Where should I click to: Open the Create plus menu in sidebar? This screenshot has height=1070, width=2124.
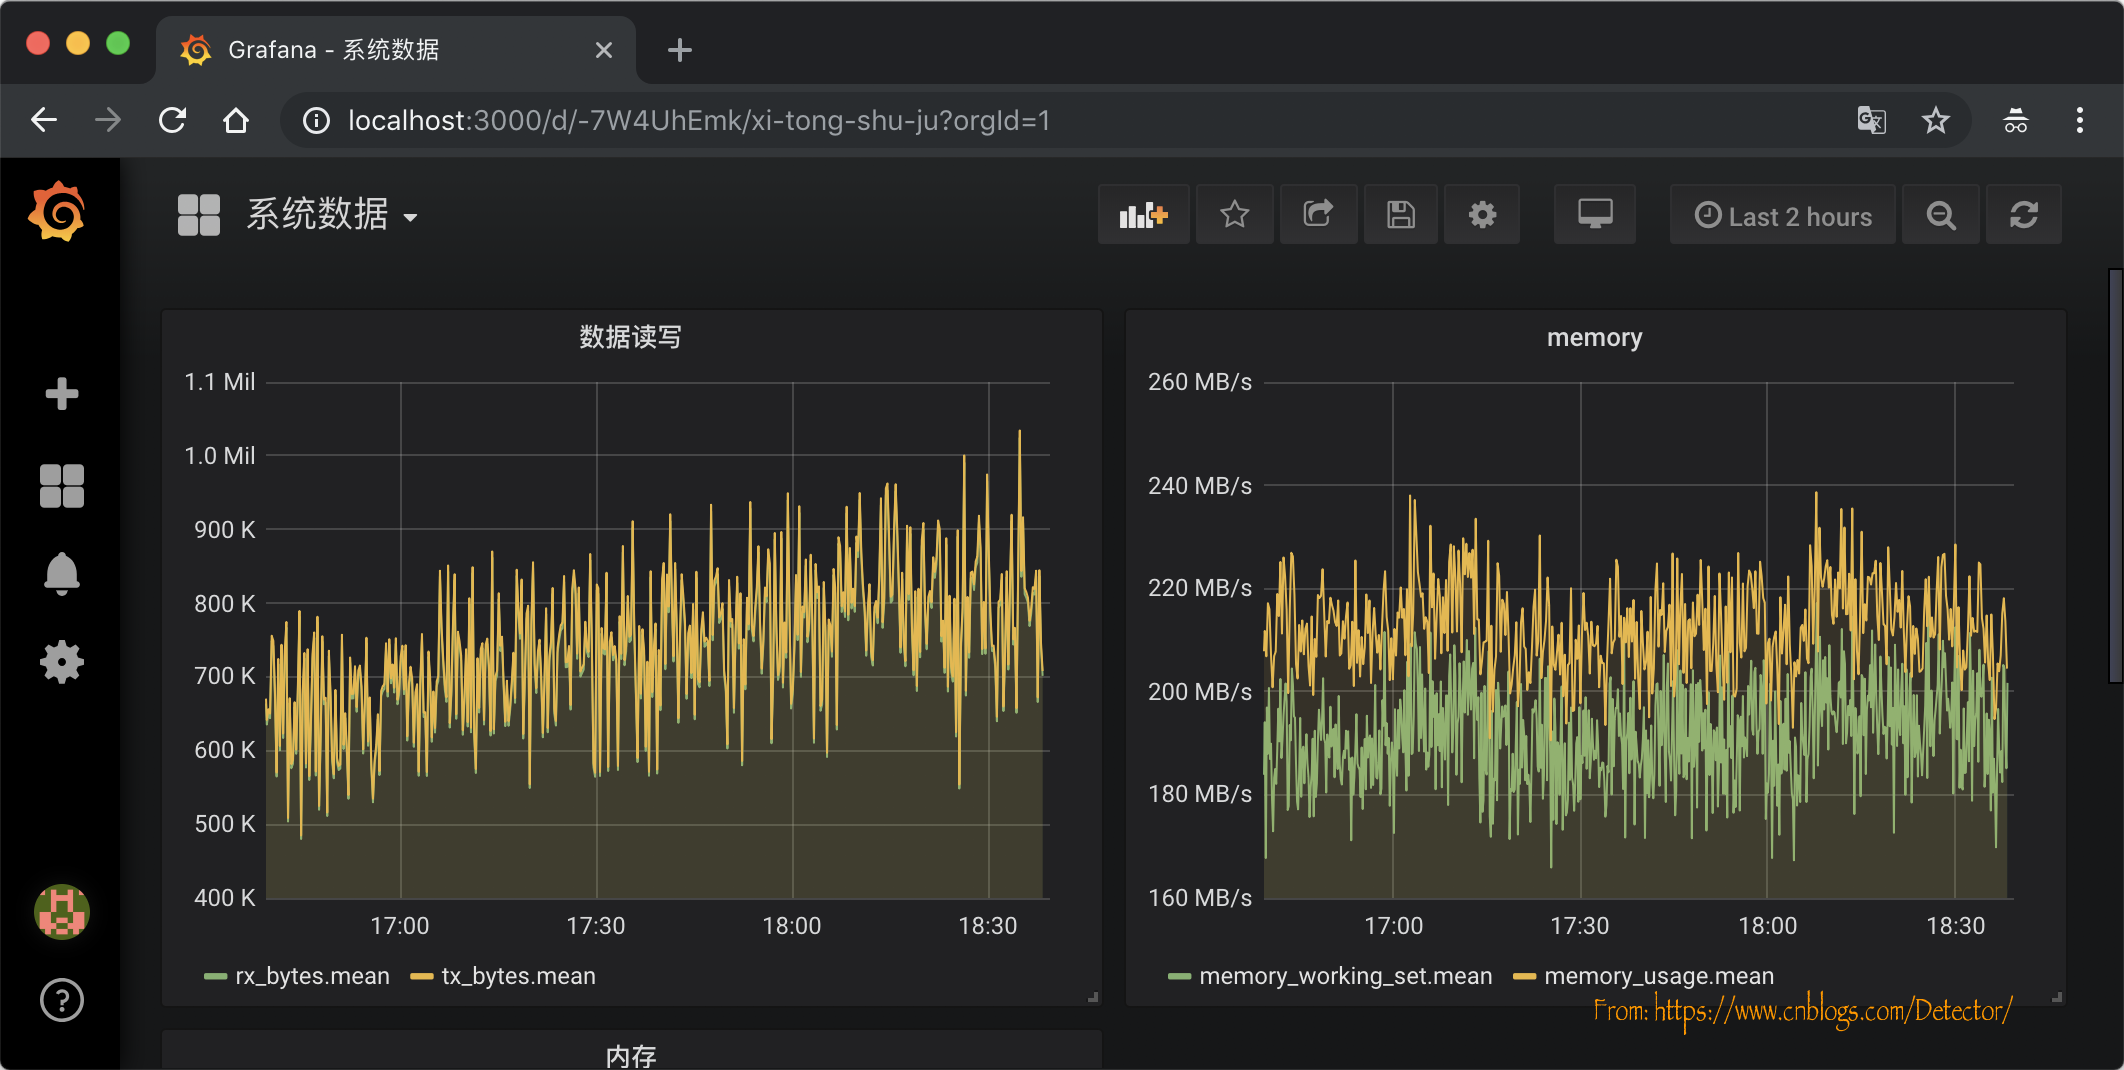coord(62,393)
